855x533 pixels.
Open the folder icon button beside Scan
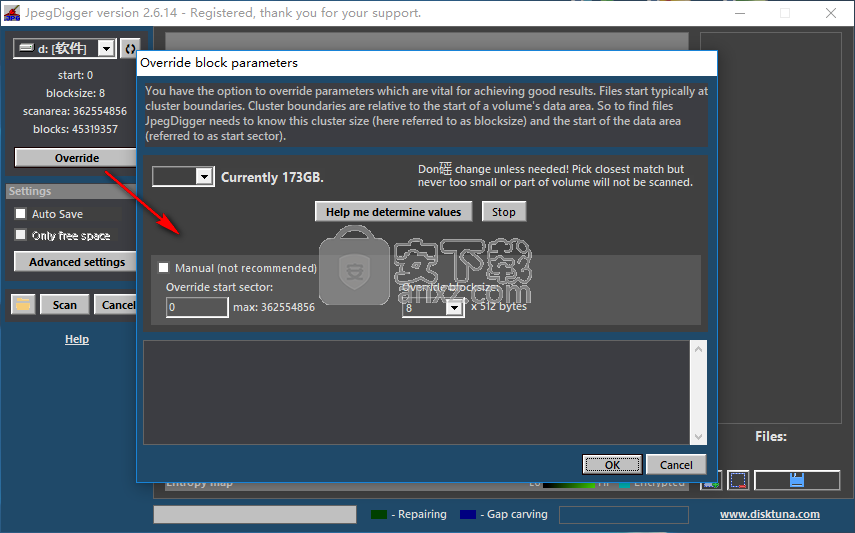[x=23, y=304]
